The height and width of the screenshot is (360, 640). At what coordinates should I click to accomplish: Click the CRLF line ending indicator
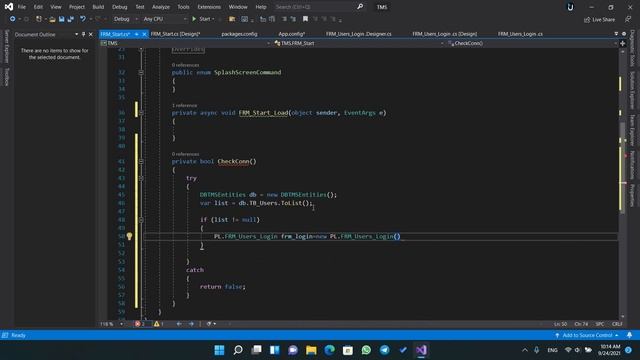(x=617, y=324)
